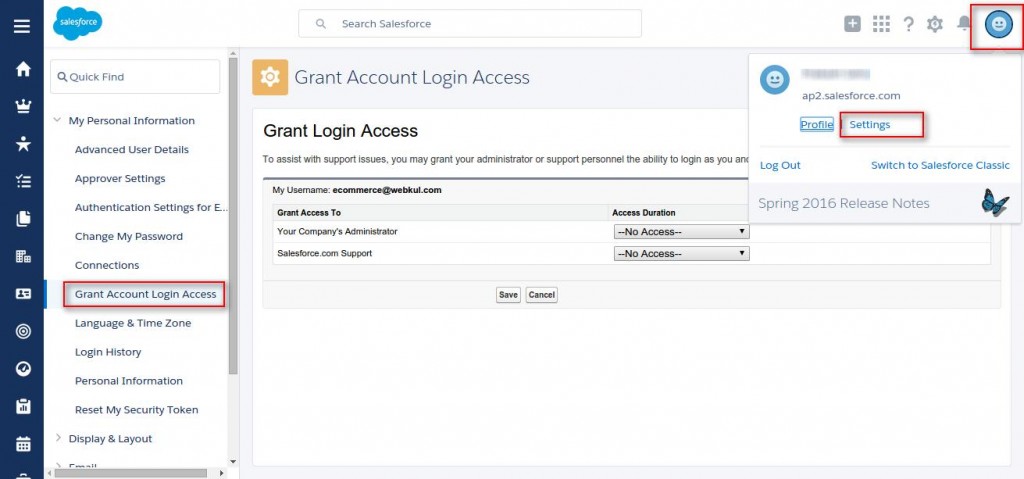Click the Salesforce cloud logo
Screen dimensions: 1024x479
coord(77,24)
